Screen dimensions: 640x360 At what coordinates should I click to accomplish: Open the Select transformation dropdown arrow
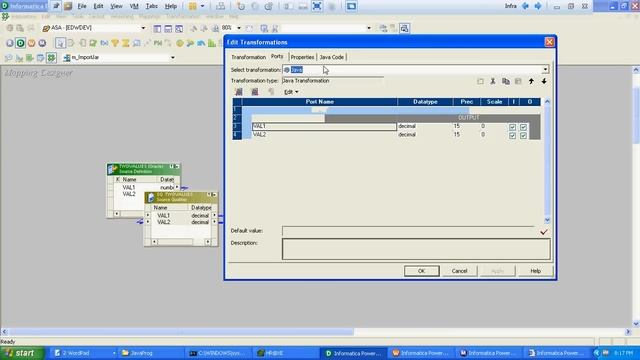point(545,70)
